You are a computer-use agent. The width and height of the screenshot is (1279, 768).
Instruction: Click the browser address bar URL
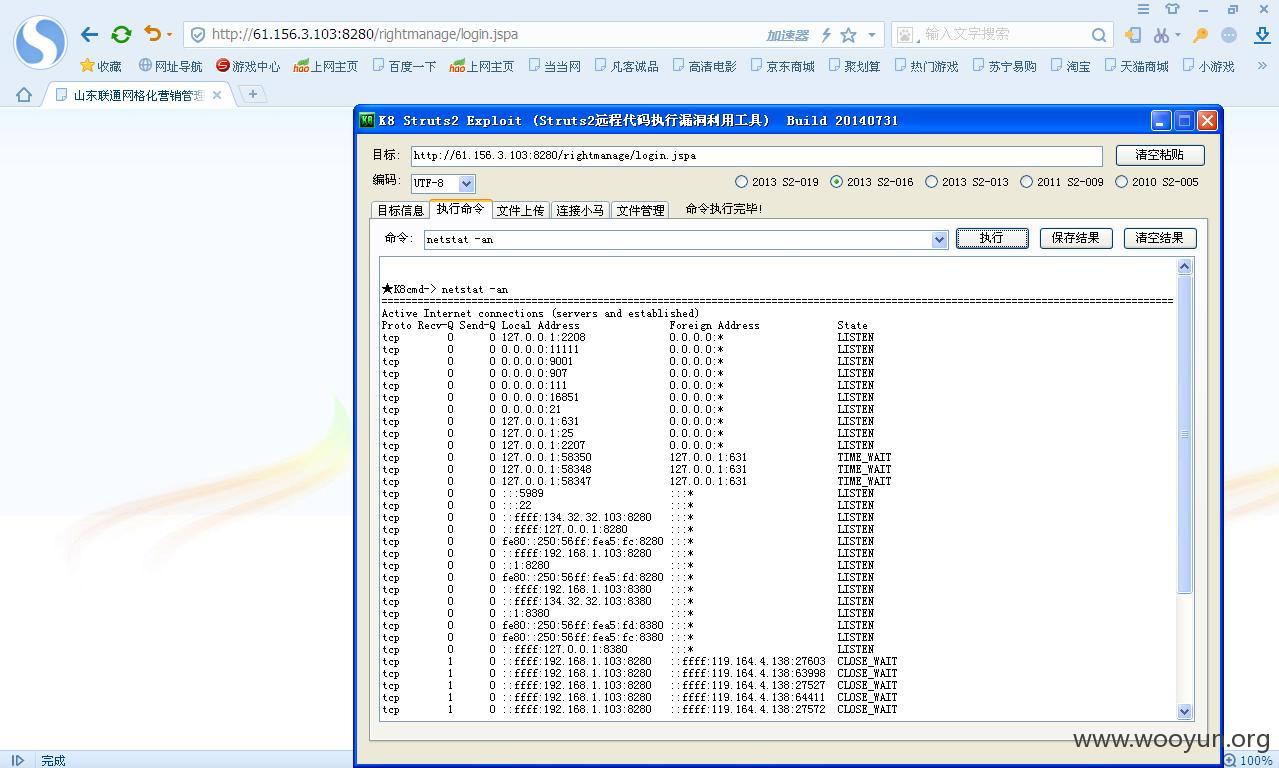point(364,34)
